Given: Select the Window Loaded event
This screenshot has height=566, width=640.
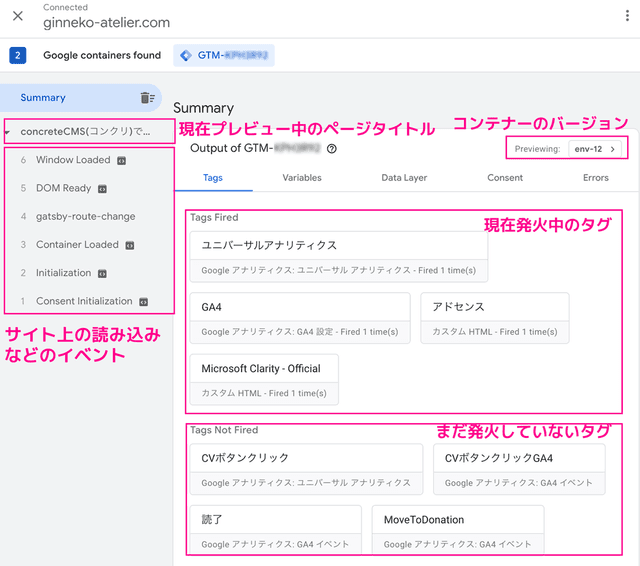Looking at the screenshot, I should click(73, 160).
